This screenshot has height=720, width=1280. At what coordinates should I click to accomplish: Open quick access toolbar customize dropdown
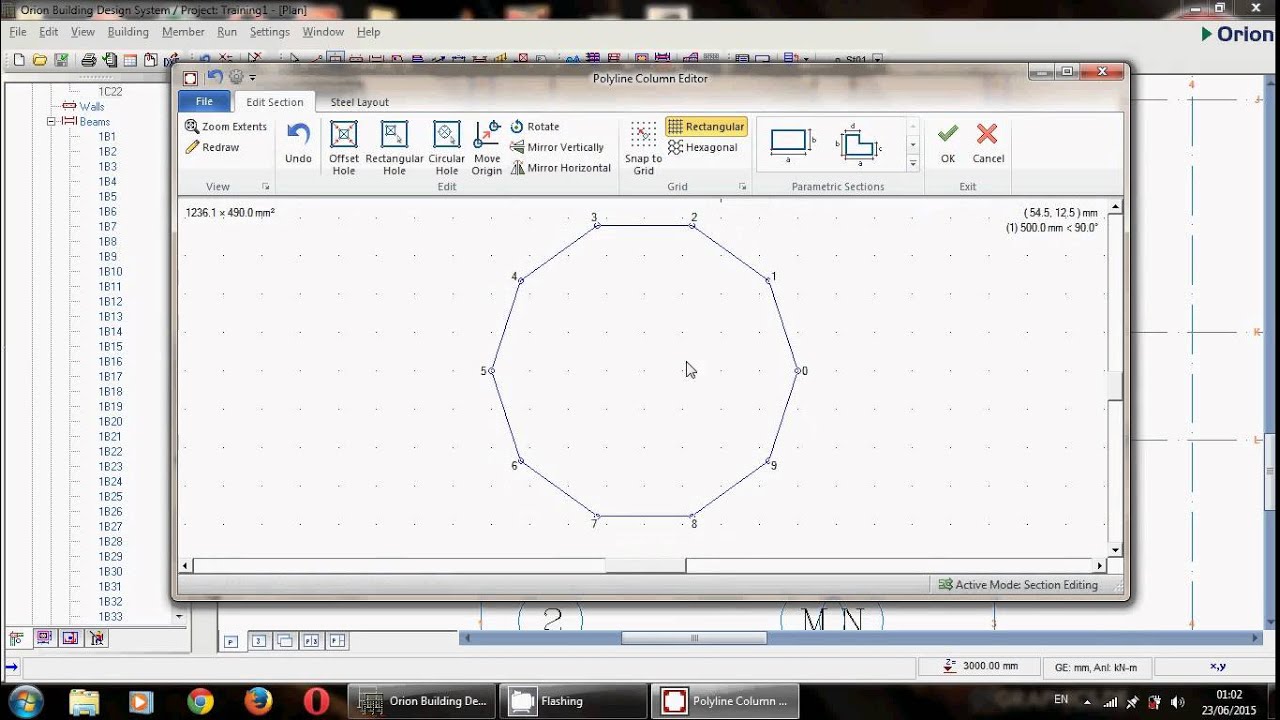coord(252,78)
